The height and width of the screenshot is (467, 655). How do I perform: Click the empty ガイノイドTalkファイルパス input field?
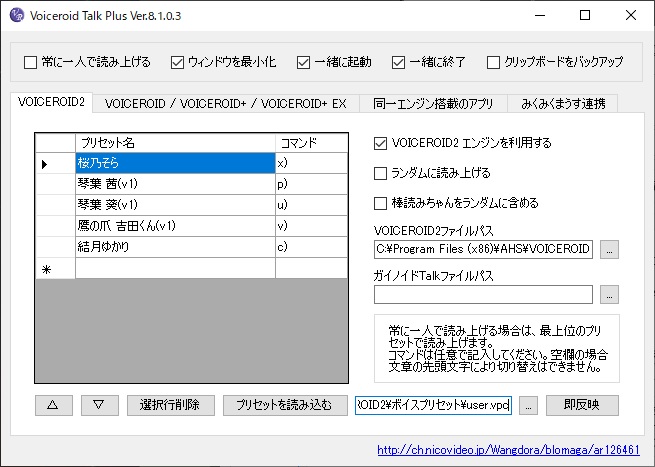[x=483, y=294]
